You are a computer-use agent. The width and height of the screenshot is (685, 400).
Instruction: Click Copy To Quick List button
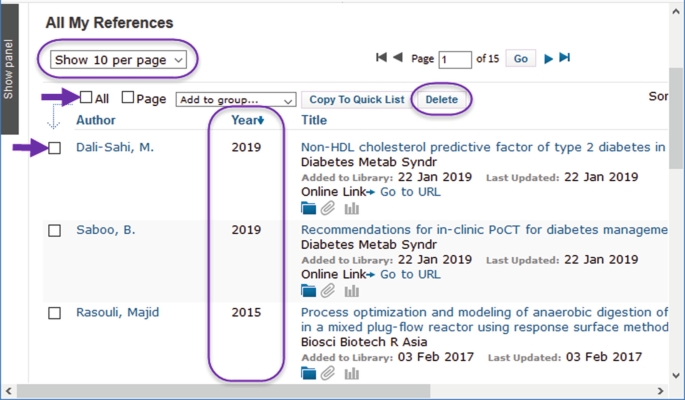click(357, 100)
